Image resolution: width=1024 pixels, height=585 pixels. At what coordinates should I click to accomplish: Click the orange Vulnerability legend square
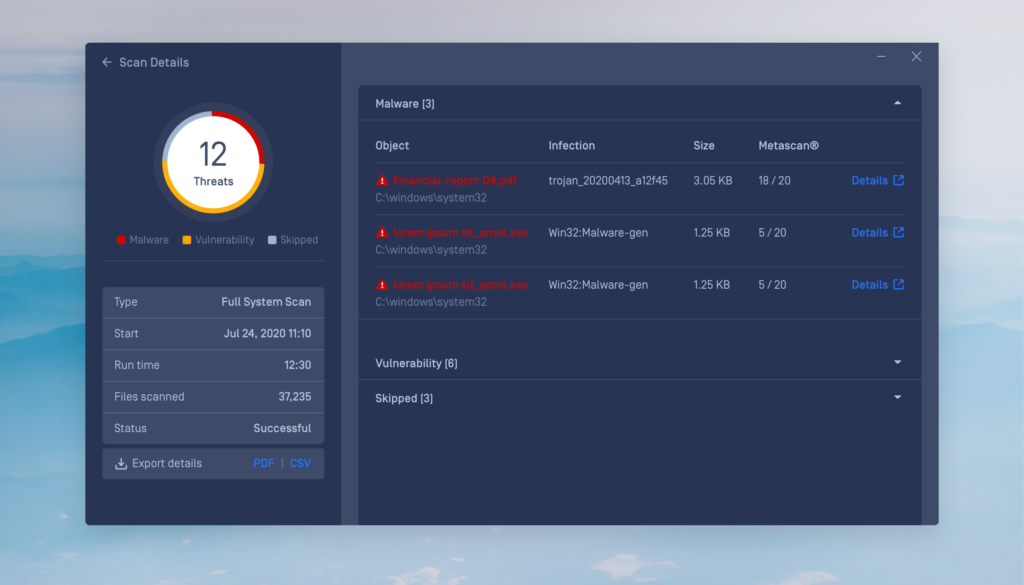[x=186, y=240]
